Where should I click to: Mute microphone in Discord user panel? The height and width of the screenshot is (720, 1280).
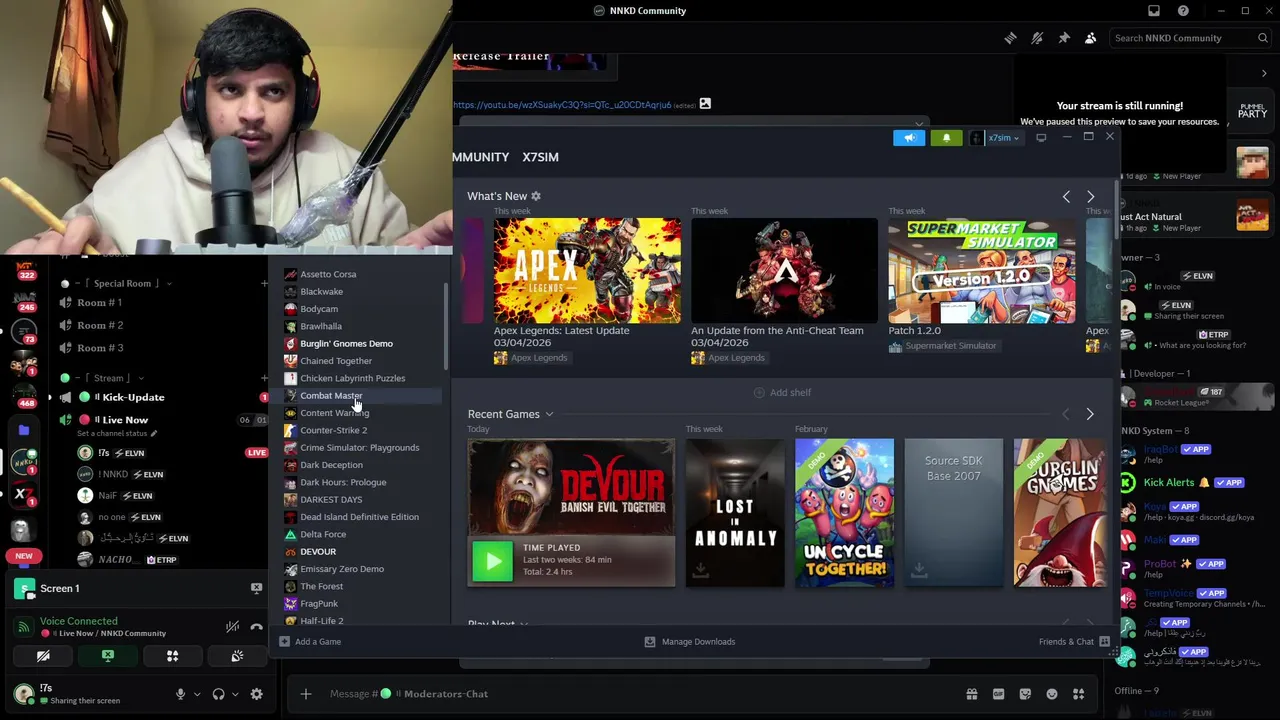click(181, 694)
